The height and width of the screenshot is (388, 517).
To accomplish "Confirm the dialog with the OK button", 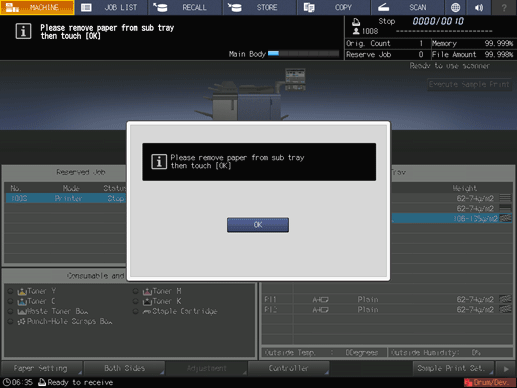I will point(258,225).
